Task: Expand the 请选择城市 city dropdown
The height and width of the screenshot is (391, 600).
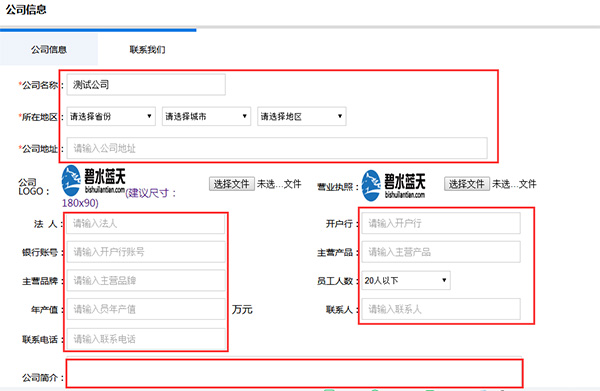Action: (206, 116)
